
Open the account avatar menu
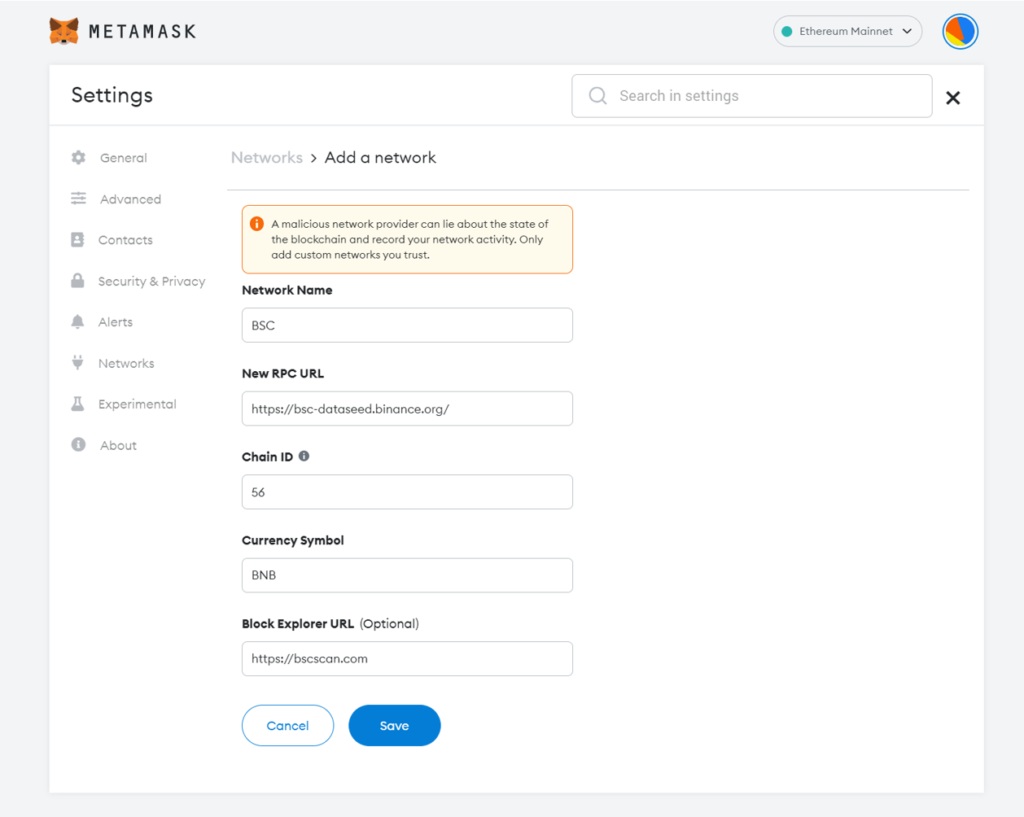(x=959, y=31)
